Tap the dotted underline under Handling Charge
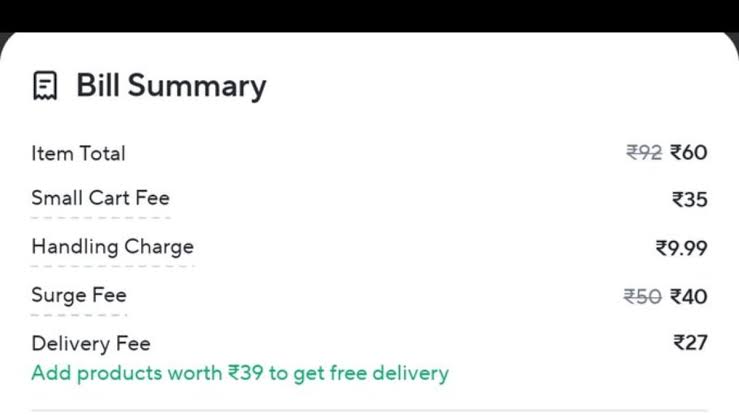The image size is (739, 415). 112,266
